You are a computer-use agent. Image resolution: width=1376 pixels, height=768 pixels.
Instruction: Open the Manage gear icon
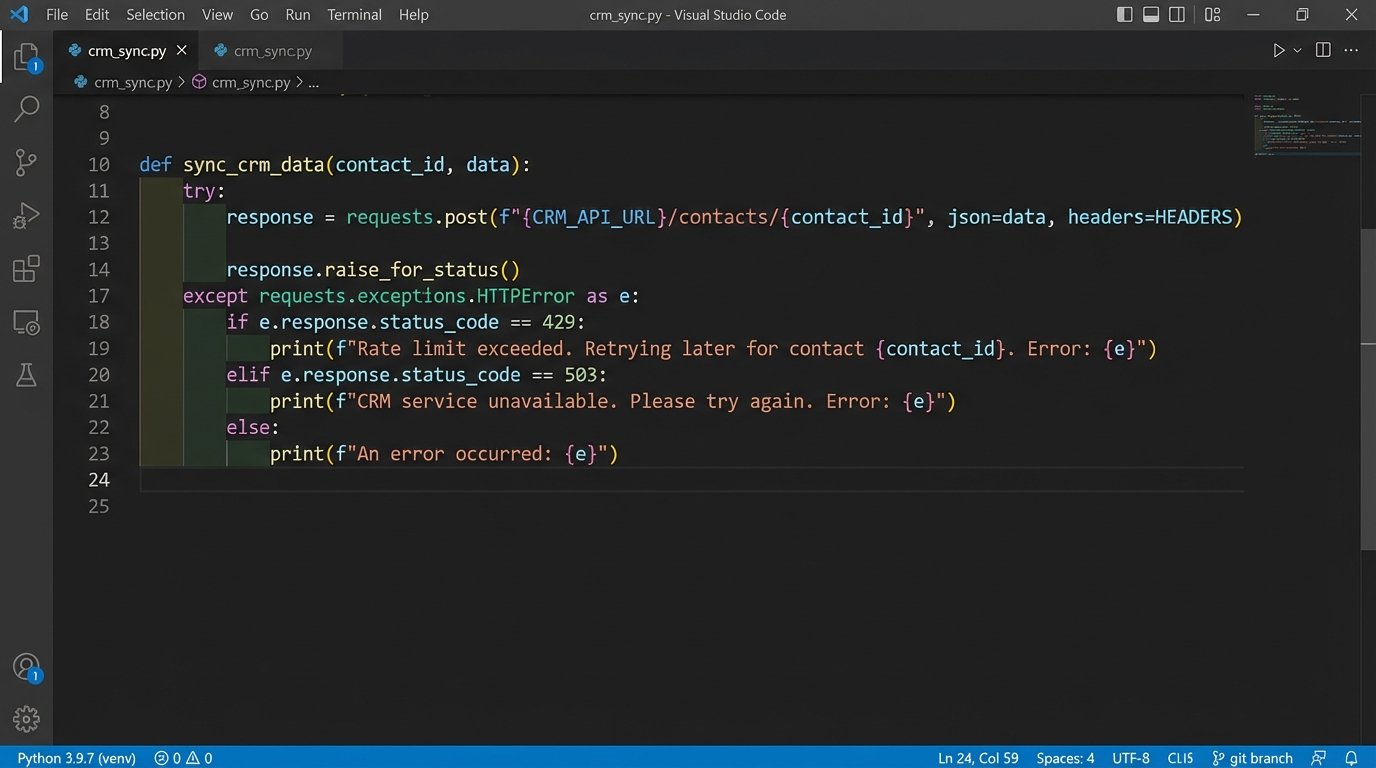click(x=26, y=718)
